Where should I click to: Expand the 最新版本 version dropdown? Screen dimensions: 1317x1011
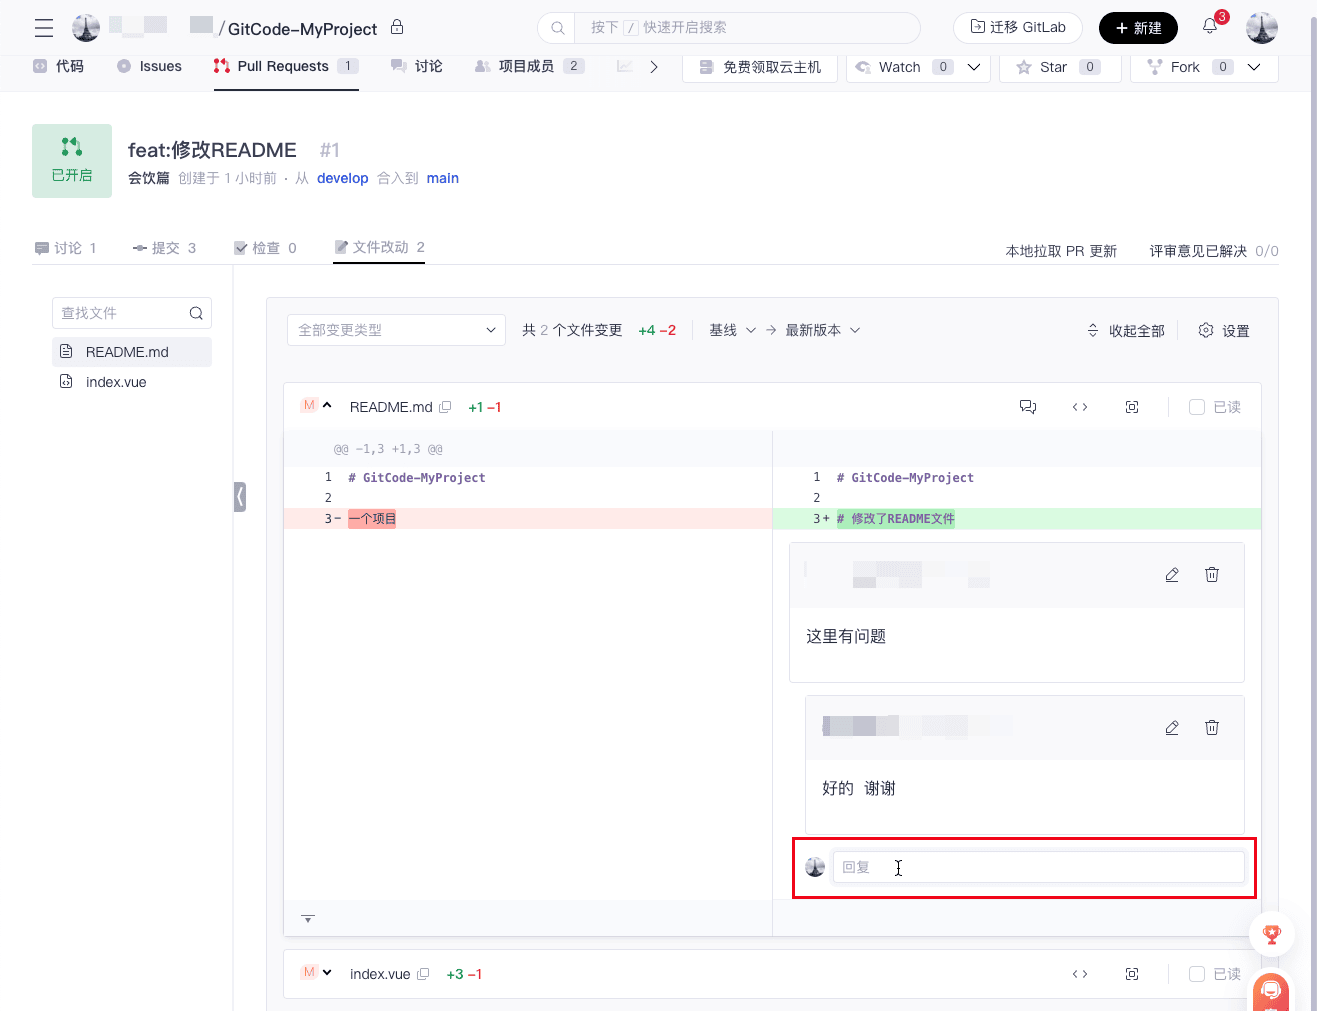(822, 330)
